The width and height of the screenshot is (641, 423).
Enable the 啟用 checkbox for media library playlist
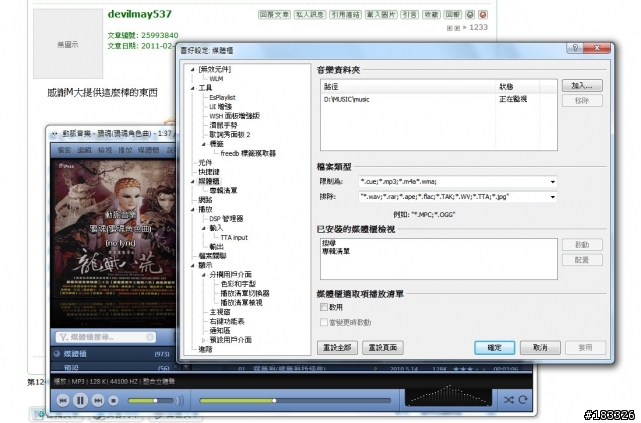point(324,307)
